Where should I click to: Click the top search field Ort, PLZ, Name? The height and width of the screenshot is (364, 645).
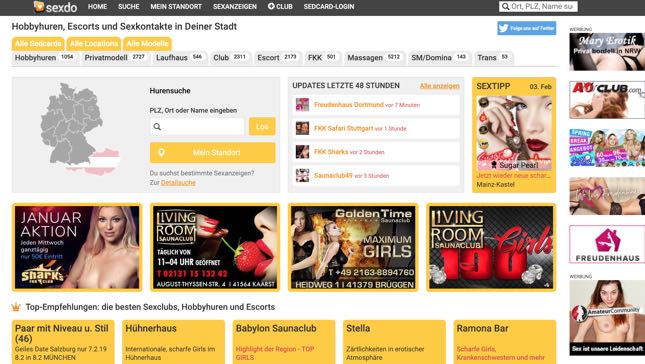point(538,7)
